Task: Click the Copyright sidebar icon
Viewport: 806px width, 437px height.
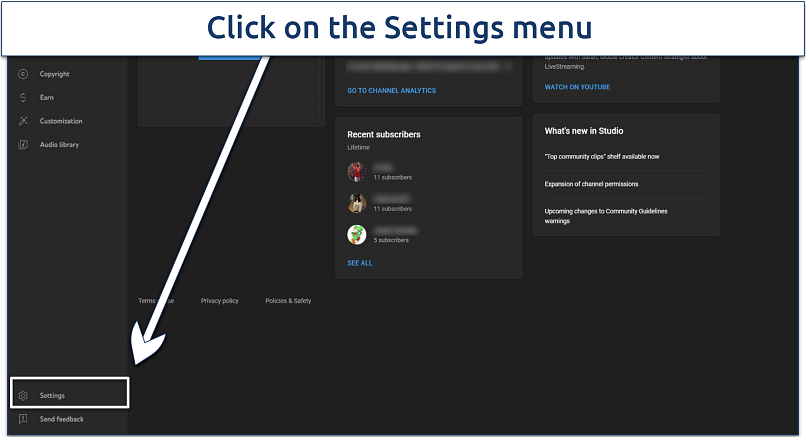Action: (x=23, y=74)
